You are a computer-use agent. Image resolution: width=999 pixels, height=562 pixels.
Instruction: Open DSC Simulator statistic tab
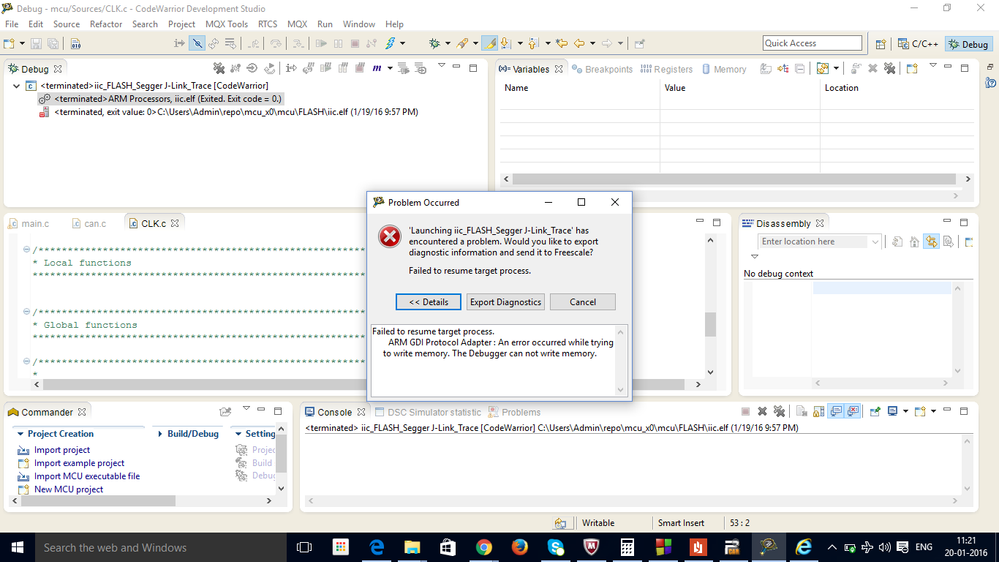428,412
